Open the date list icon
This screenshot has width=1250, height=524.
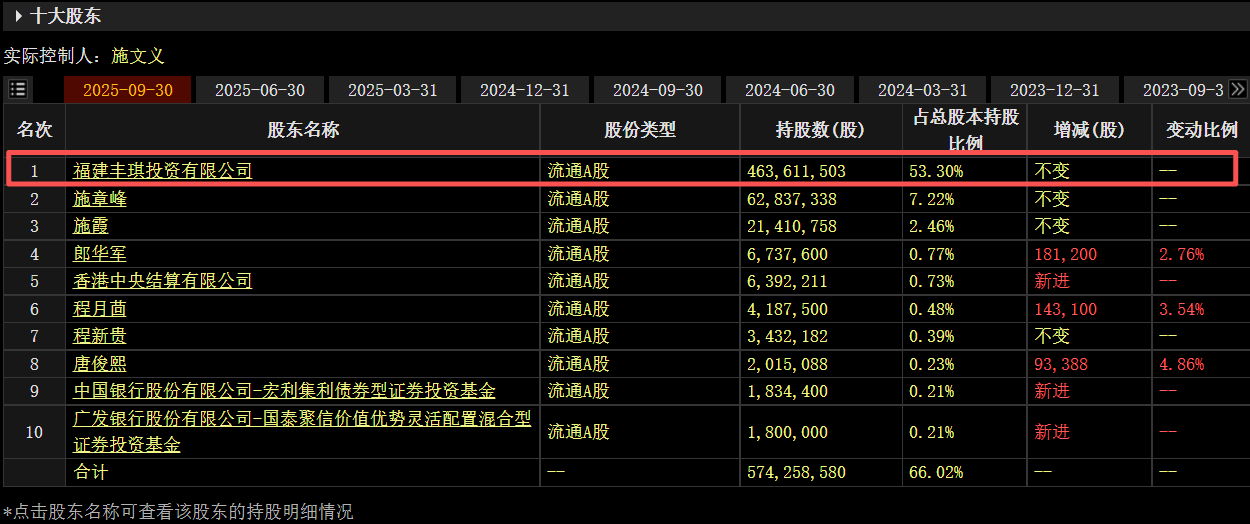coord(18,89)
